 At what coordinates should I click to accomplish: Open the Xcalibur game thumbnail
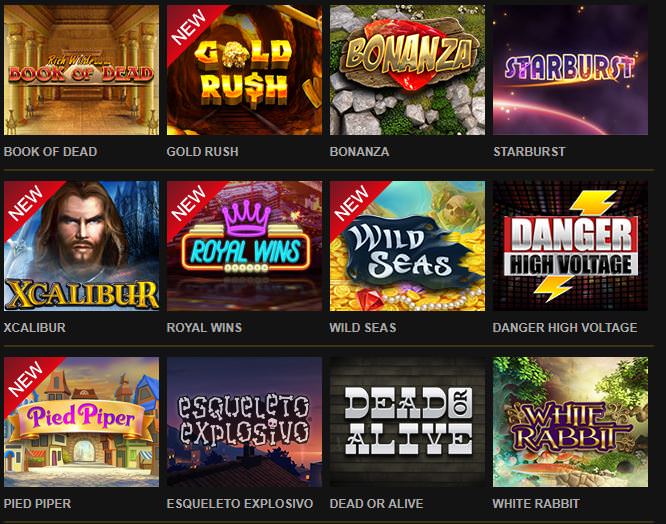coord(81,246)
